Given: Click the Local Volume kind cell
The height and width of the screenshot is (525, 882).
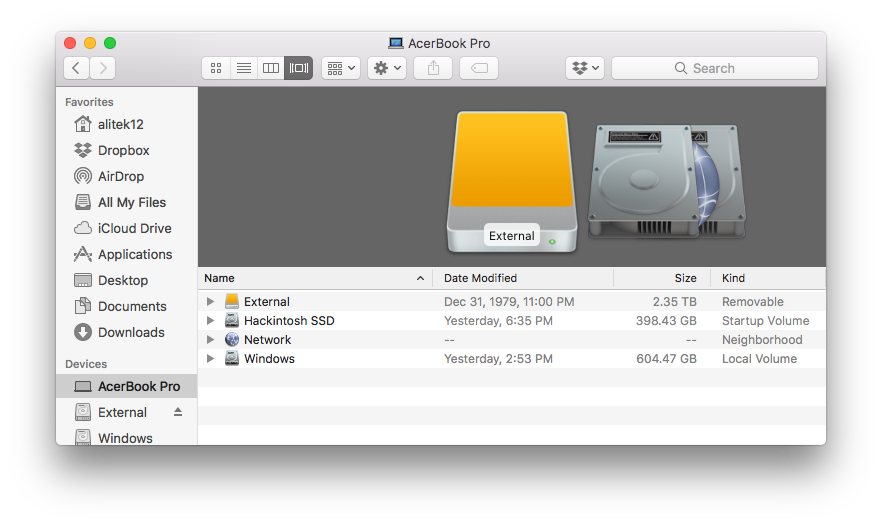Looking at the screenshot, I should [x=759, y=359].
